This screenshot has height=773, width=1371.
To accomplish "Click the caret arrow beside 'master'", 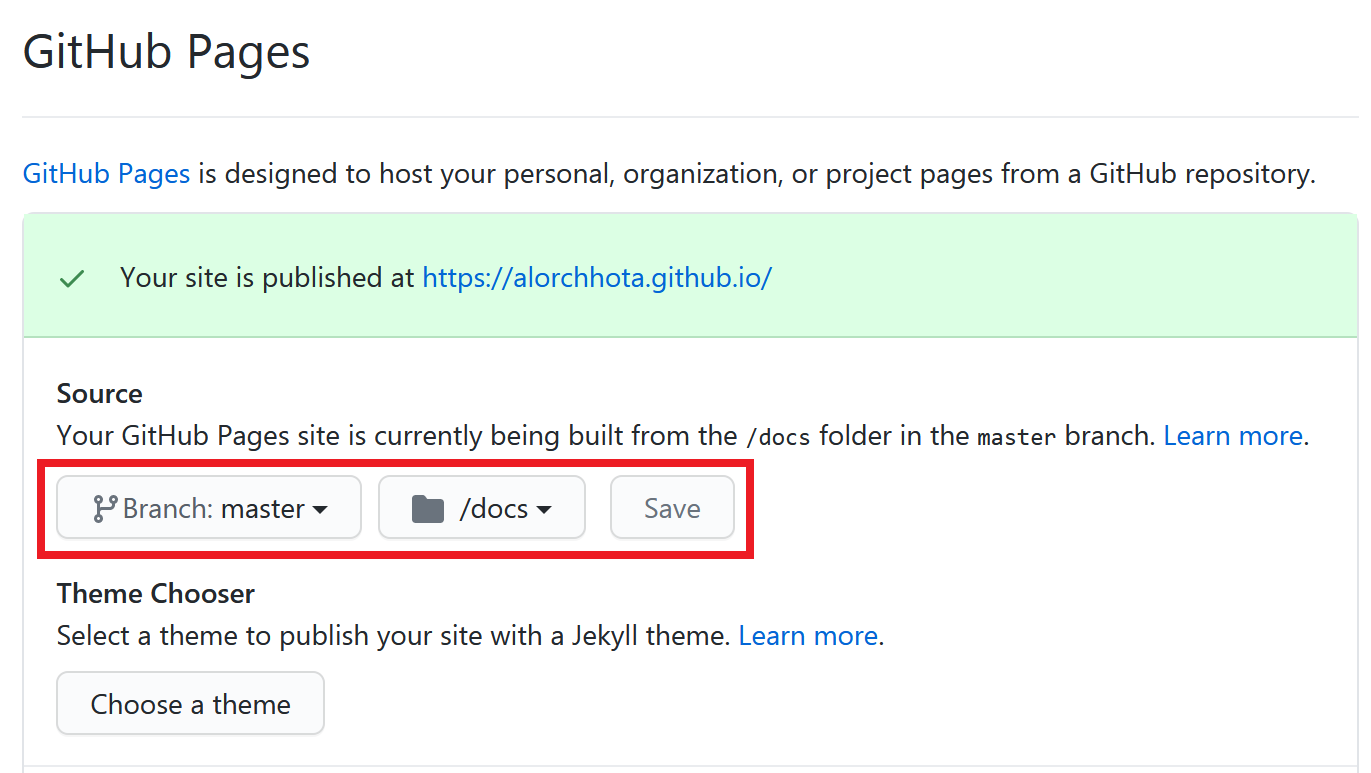I will coord(320,509).
